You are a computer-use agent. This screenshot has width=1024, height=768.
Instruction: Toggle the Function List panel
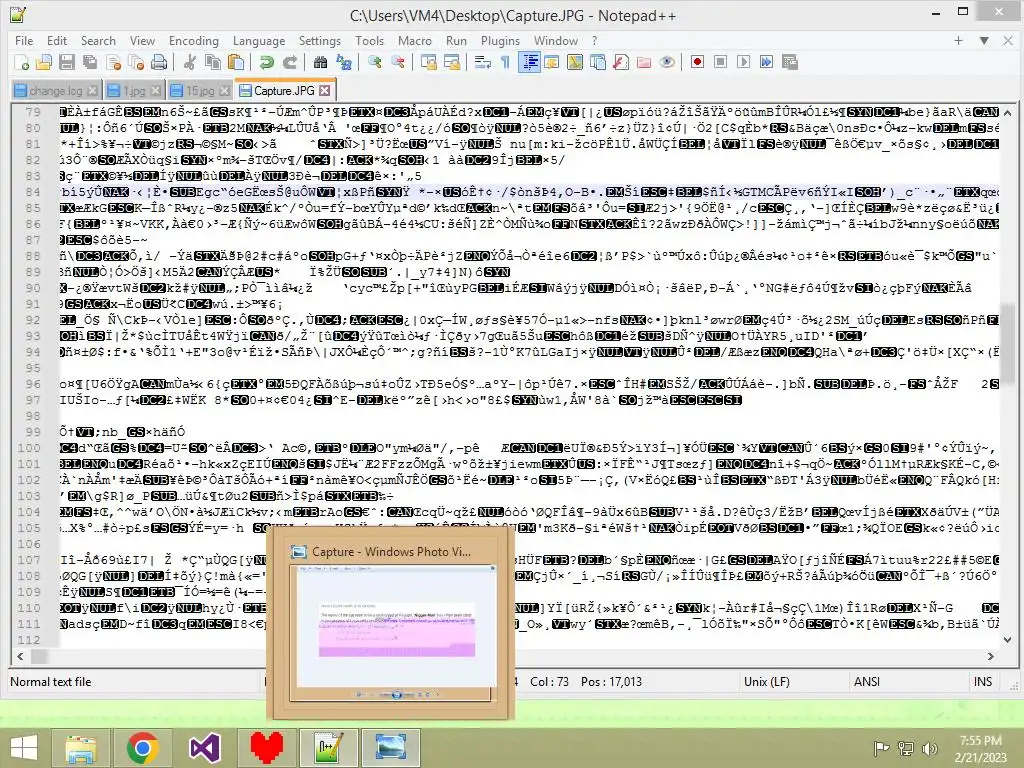(620, 63)
